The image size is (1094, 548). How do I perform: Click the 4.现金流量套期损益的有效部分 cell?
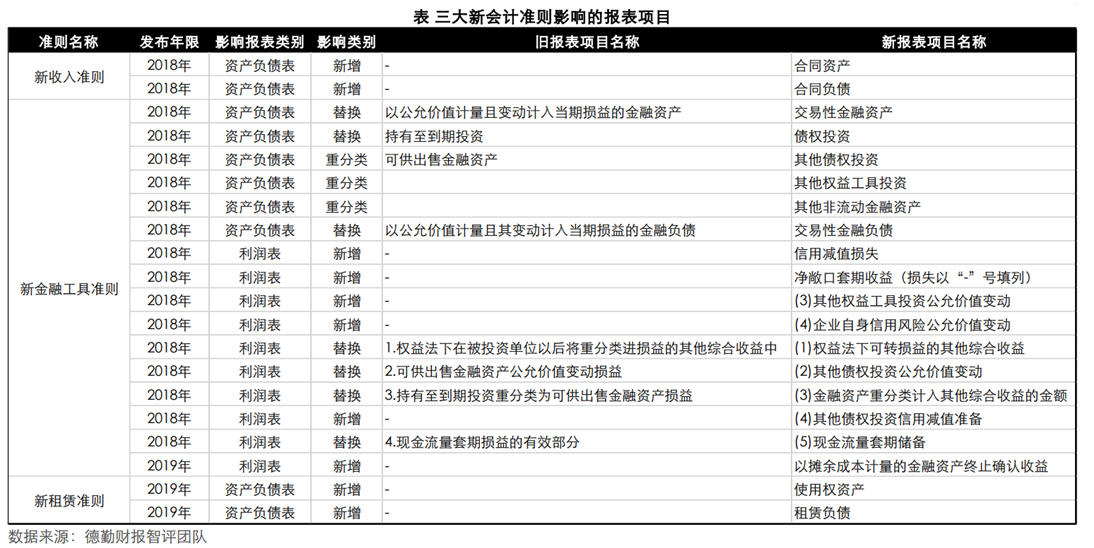click(x=482, y=442)
